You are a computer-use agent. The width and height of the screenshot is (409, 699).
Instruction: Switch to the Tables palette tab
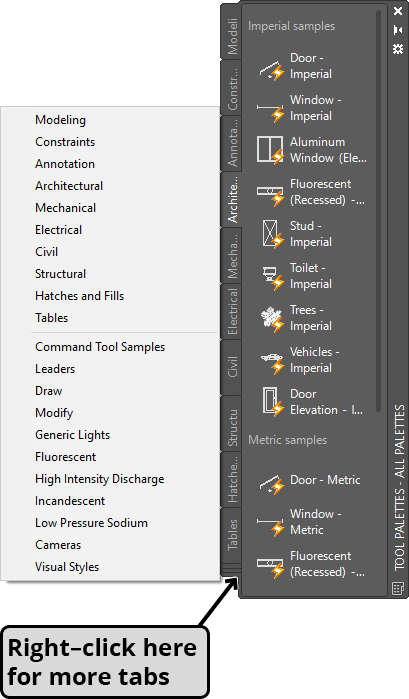click(x=231, y=535)
